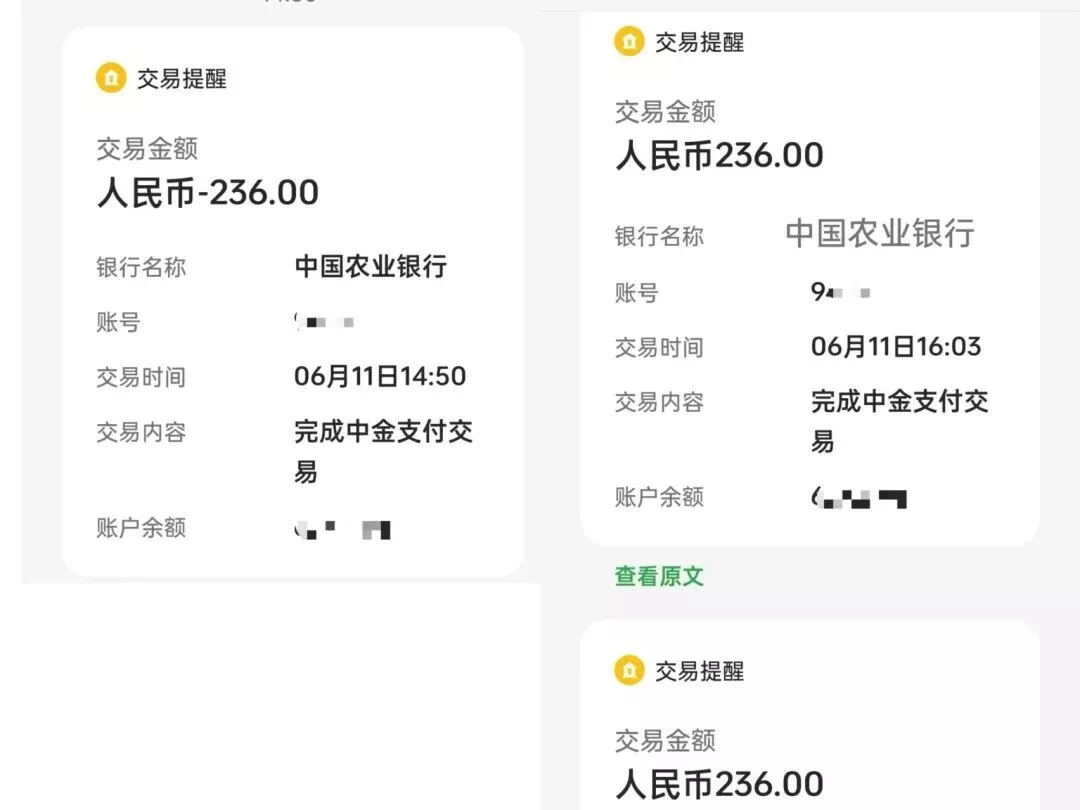Click the house symbol inside the left yellow circle
Screen dimensions: 1080x810
111,77
